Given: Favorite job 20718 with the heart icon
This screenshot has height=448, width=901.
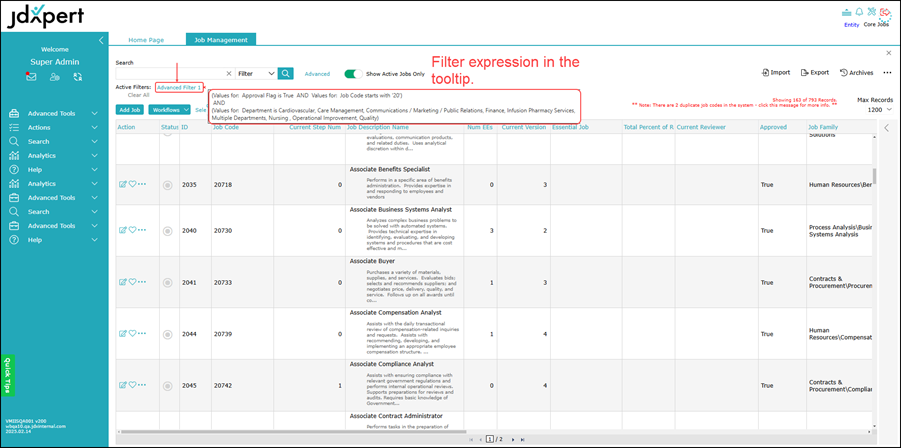Looking at the screenshot, I should [132, 184].
